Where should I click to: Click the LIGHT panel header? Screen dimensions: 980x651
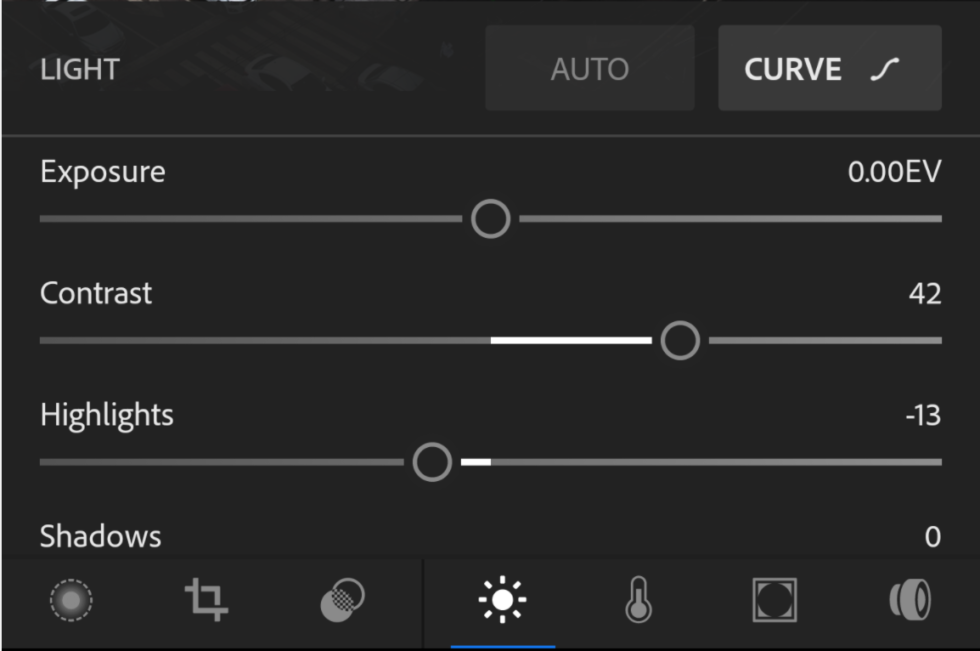[80, 70]
